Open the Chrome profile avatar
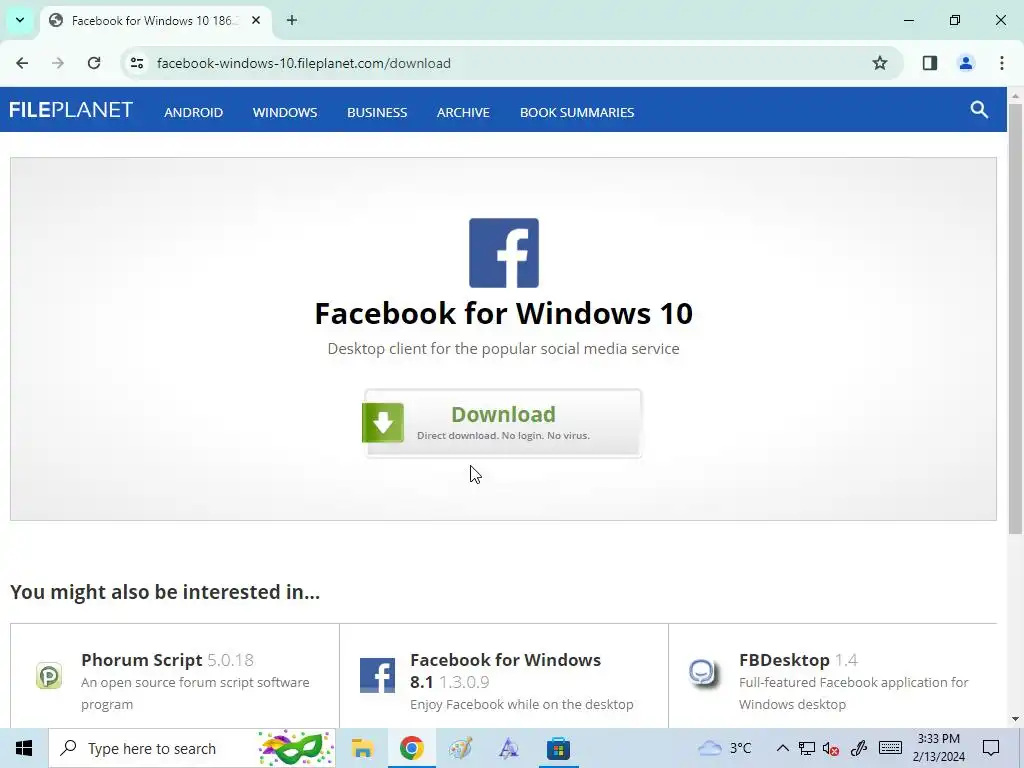Viewport: 1024px width, 768px height. click(966, 63)
